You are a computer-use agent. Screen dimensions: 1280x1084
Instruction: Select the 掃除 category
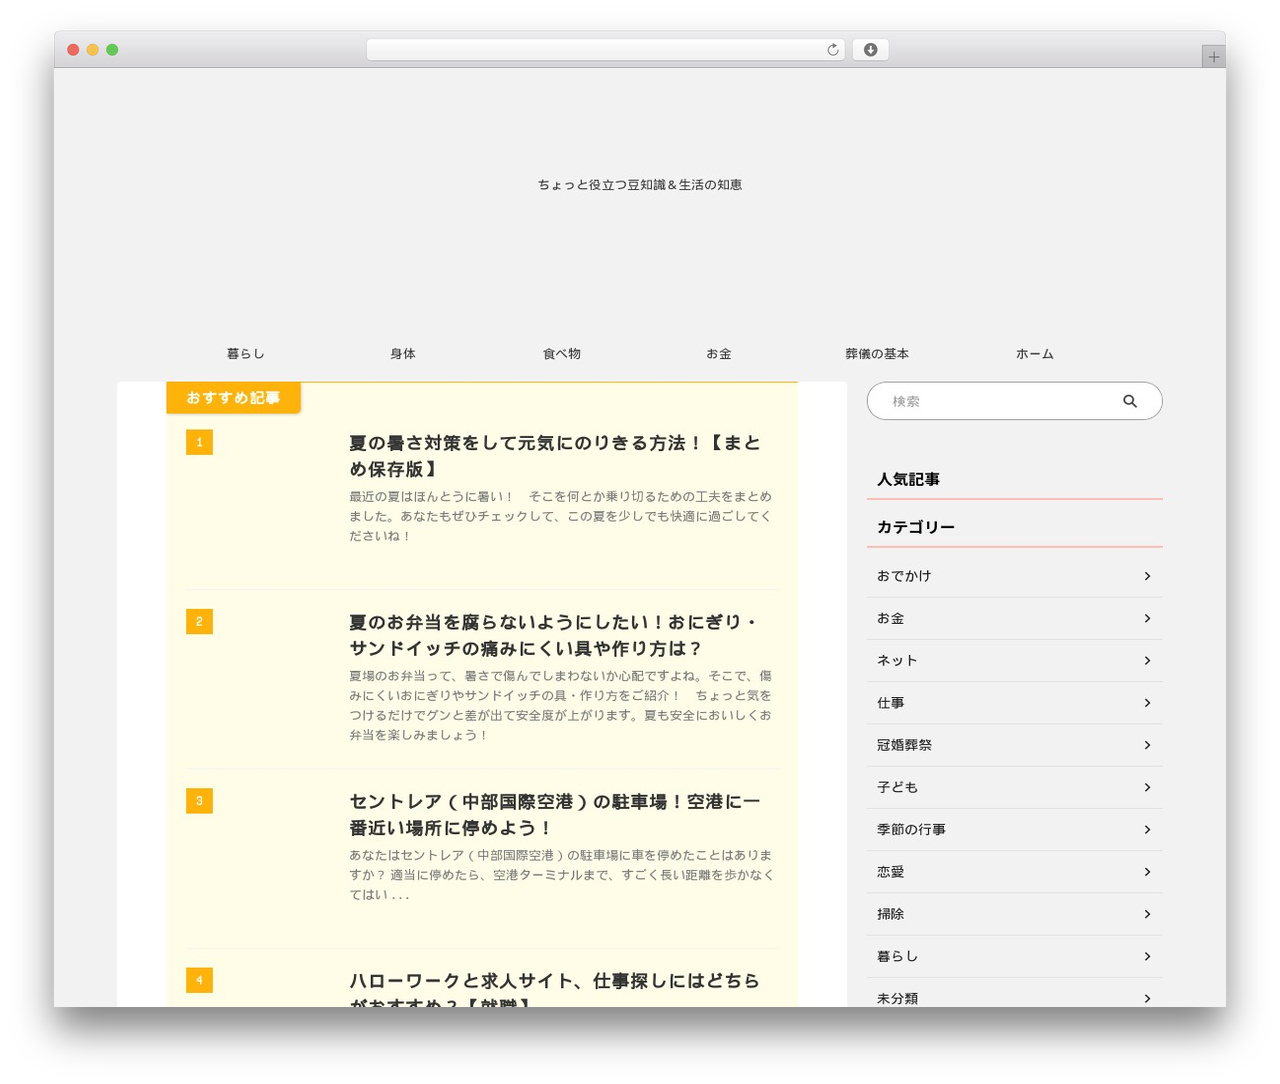(1014, 914)
